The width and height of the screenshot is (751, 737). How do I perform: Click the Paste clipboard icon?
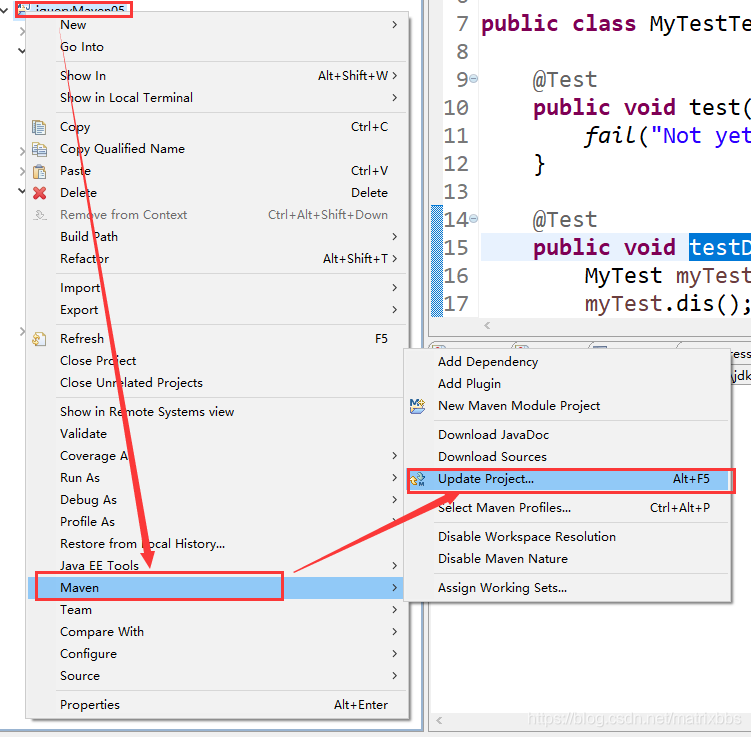[39, 171]
